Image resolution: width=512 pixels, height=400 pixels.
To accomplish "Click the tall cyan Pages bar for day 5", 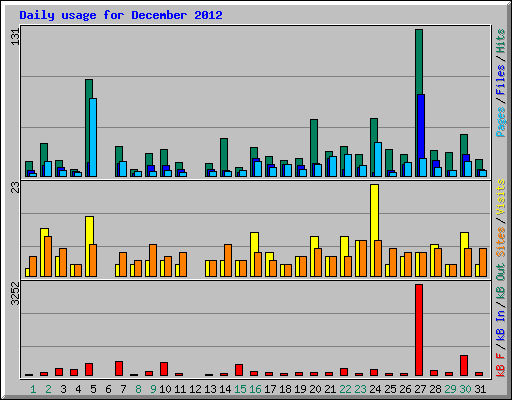I will tap(93, 137).
